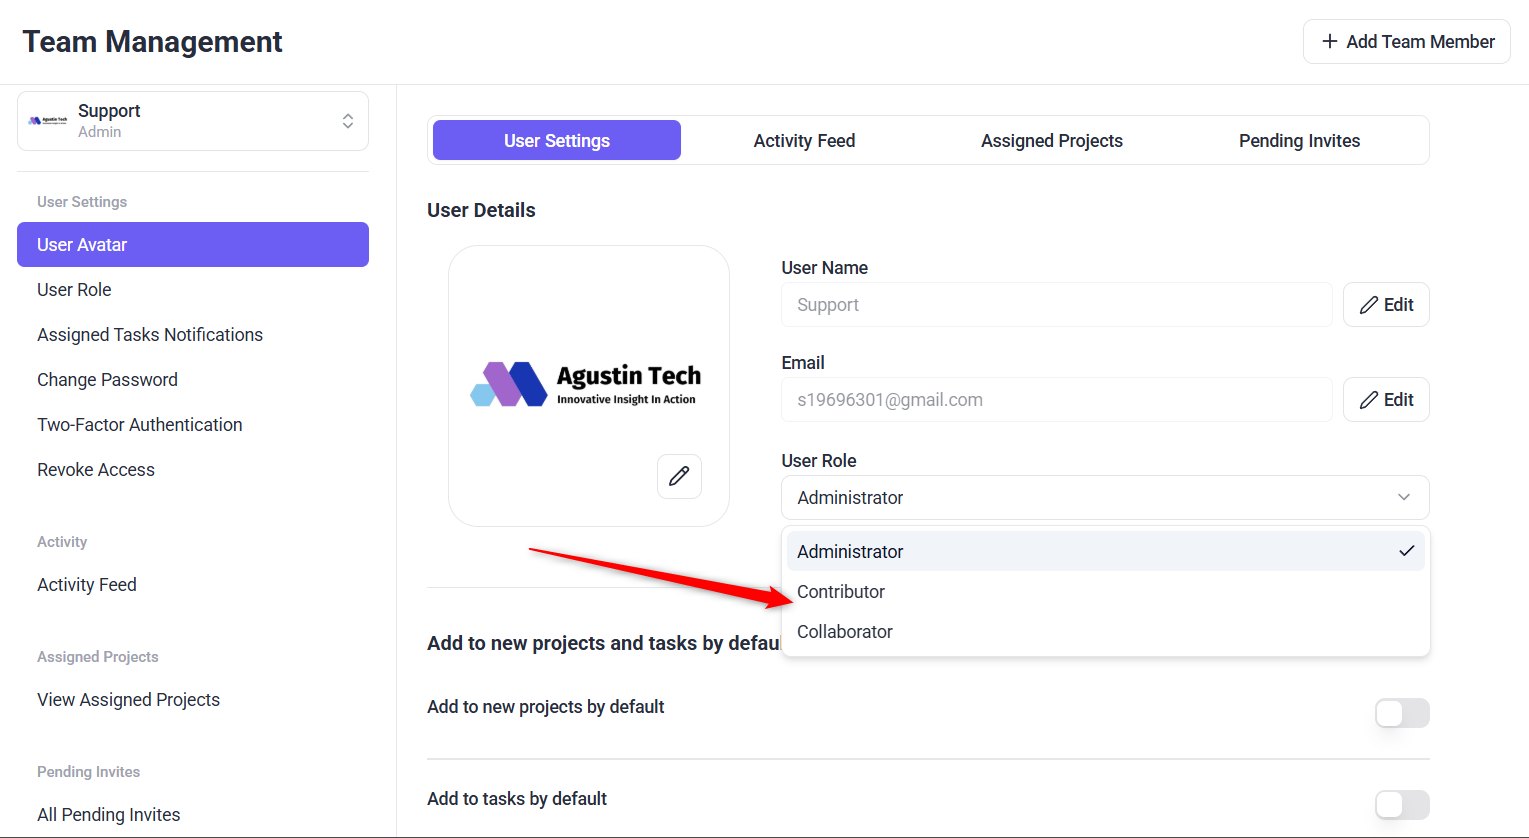Image resolution: width=1529 pixels, height=838 pixels.
Task: Click the pencil icon beside Email
Action: tap(1369, 400)
